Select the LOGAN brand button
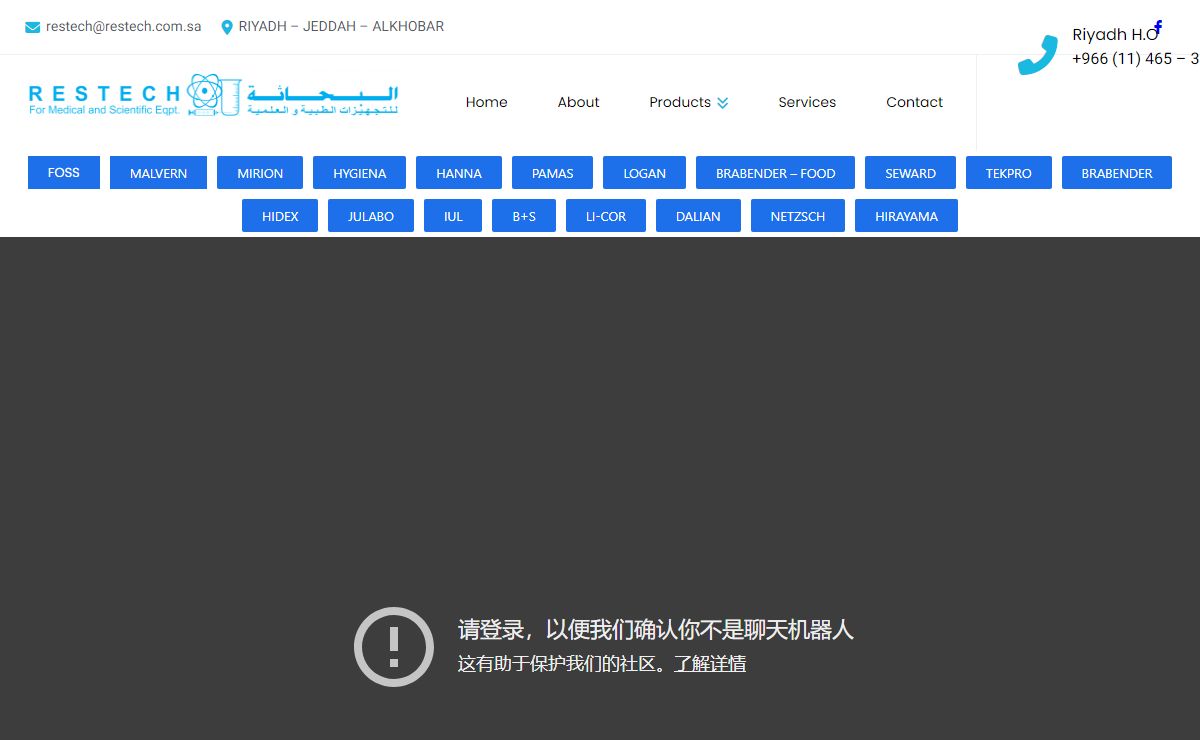The image size is (1200, 740). point(644,172)
